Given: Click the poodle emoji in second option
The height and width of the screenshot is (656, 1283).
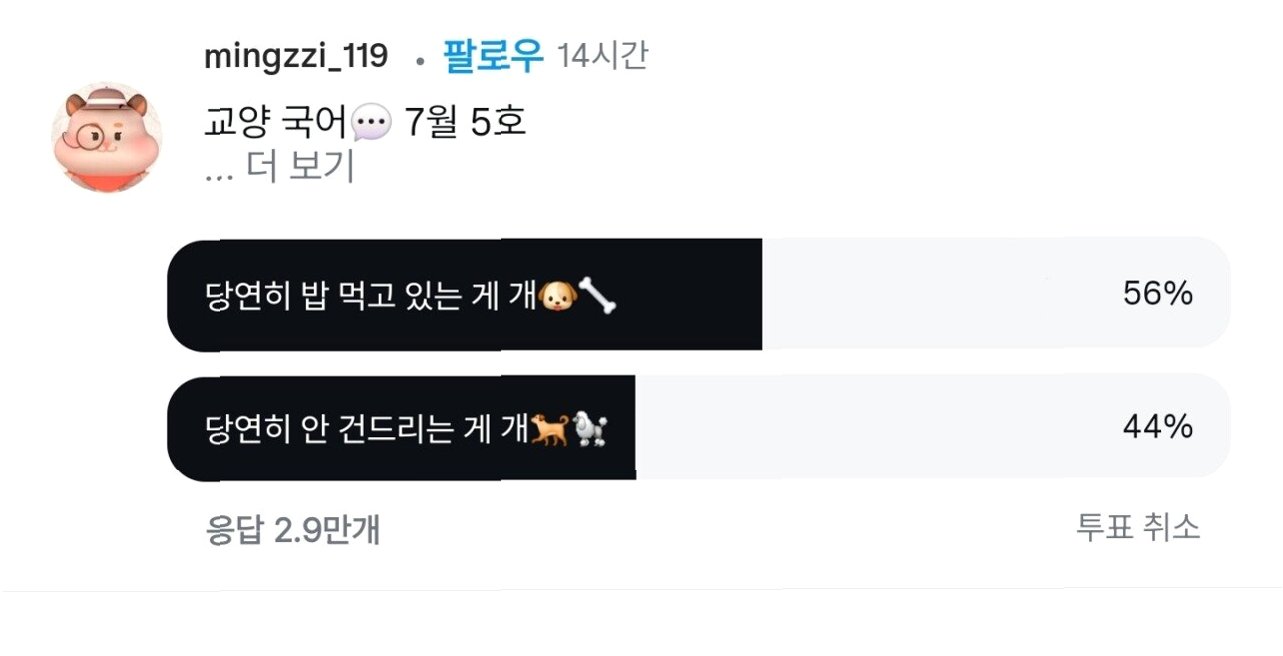Looking at the screenshot, I should point(590,430).
